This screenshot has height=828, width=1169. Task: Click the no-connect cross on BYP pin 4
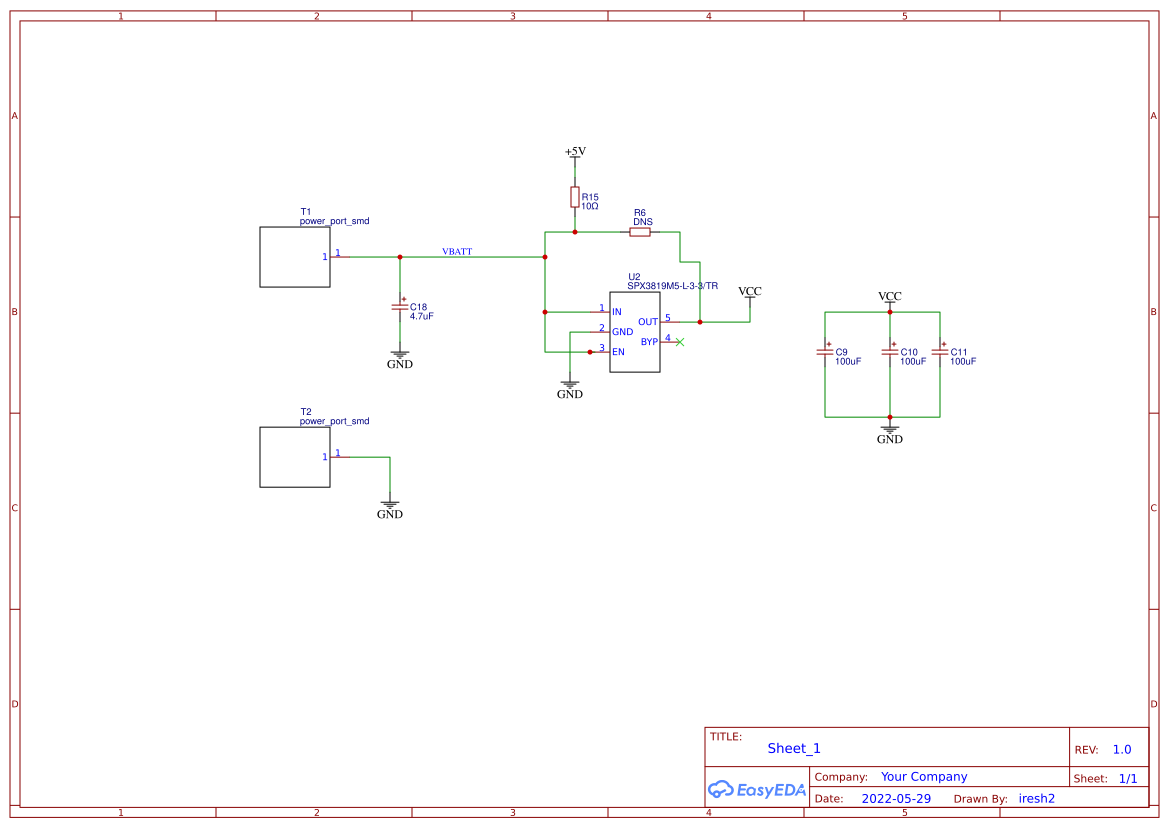tap(679, 341)
